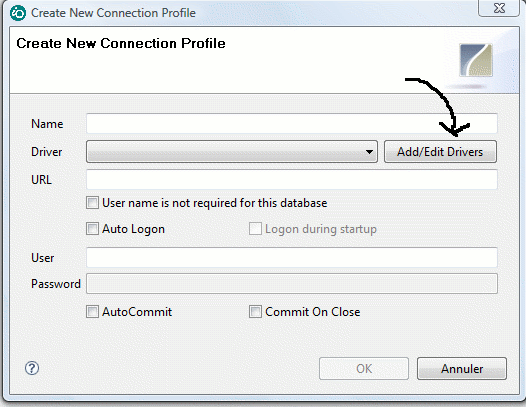The image size is (526, 407).
Task: Close the dialog with the X button
Action: (499, 8)
